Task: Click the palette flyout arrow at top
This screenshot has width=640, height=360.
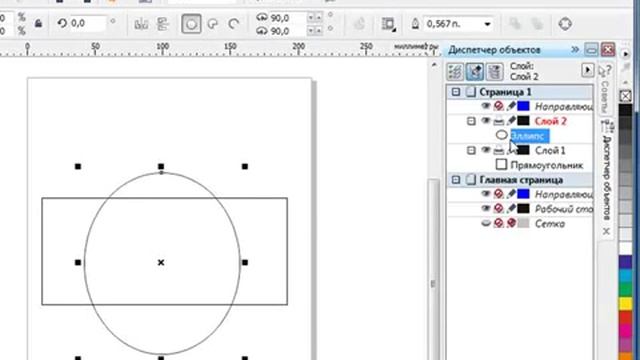Action: point(626,54)
